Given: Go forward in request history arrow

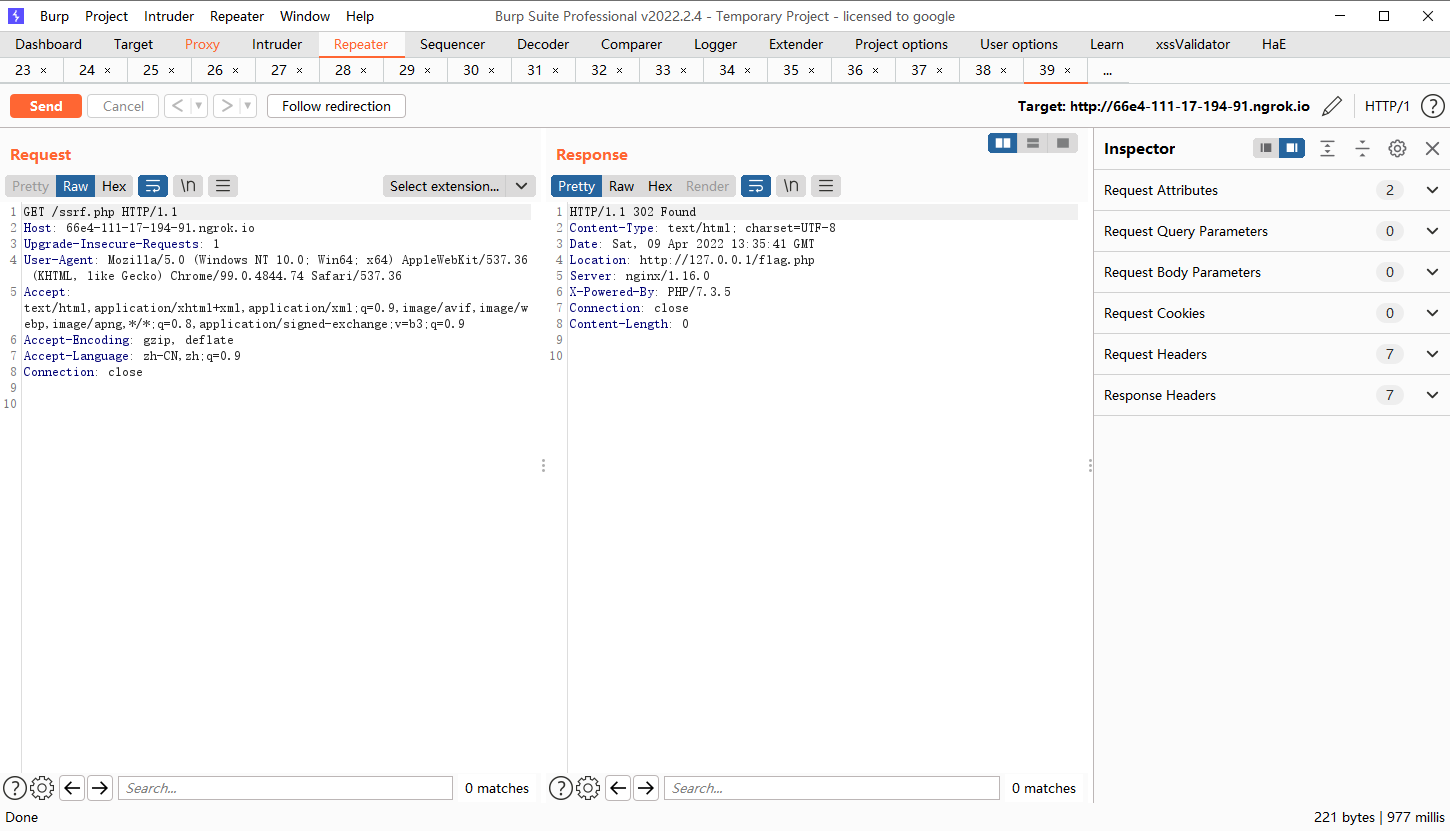Looking at the screenshot, I should (x=226, y=106).
